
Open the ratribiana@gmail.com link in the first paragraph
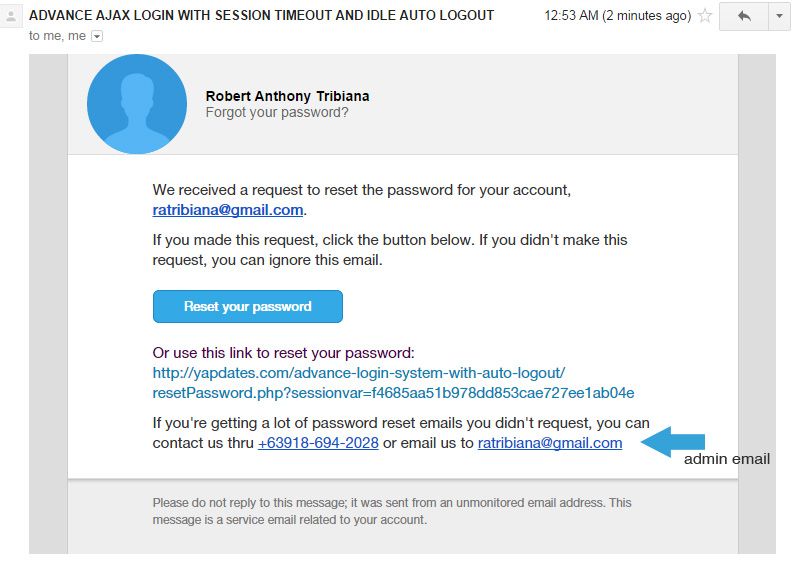click(x=228, y=210)
